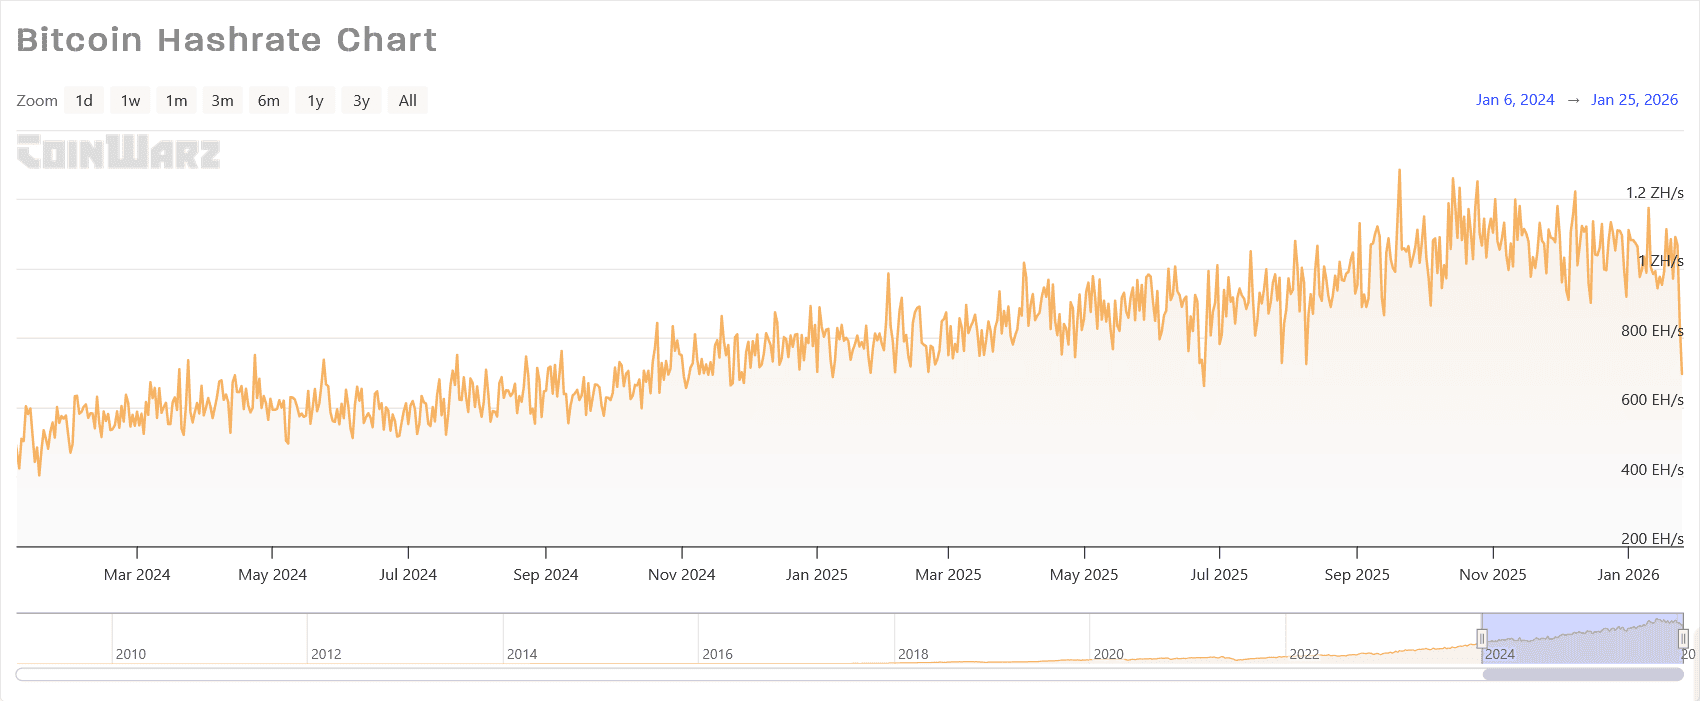Image resolution: width=1700 pixels, height=701 pixels.
Task: Click the horizontal scrollbar thumb
Action: pos(1582,674)
